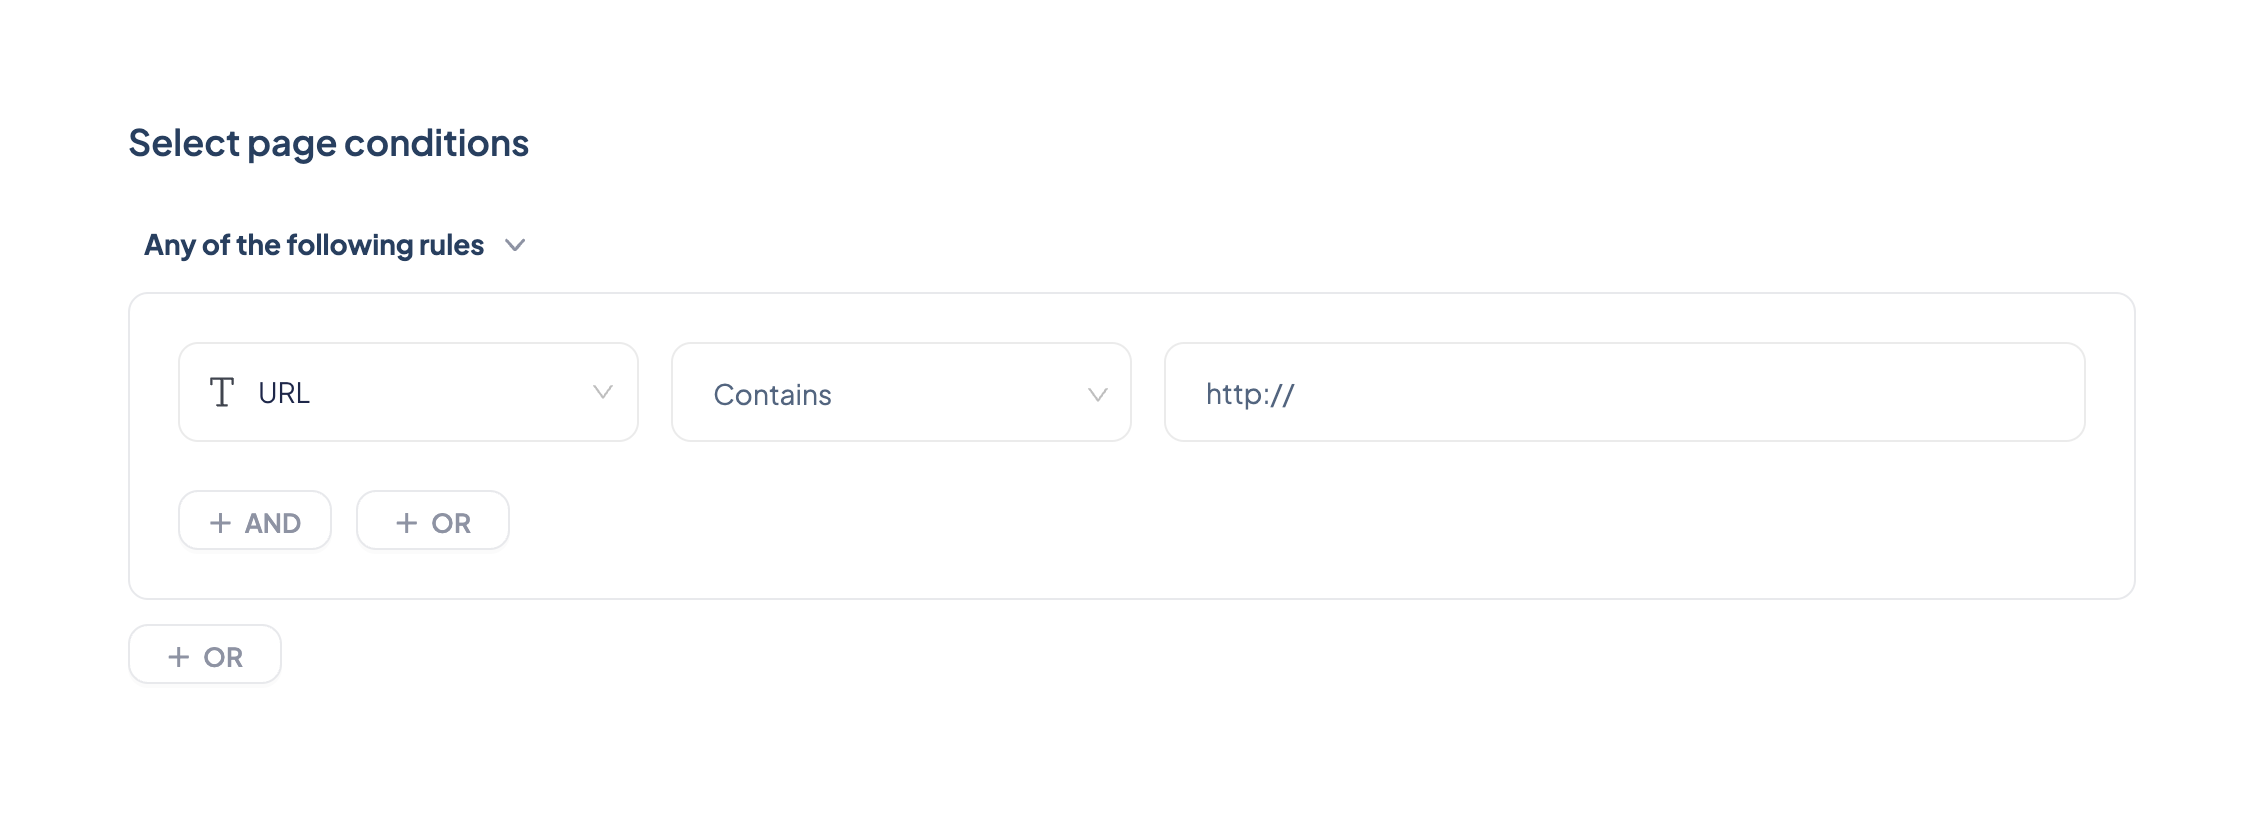Click the 'Contains' label text
This screenshot has width=2264, height=816.
[x=772, y=395]
